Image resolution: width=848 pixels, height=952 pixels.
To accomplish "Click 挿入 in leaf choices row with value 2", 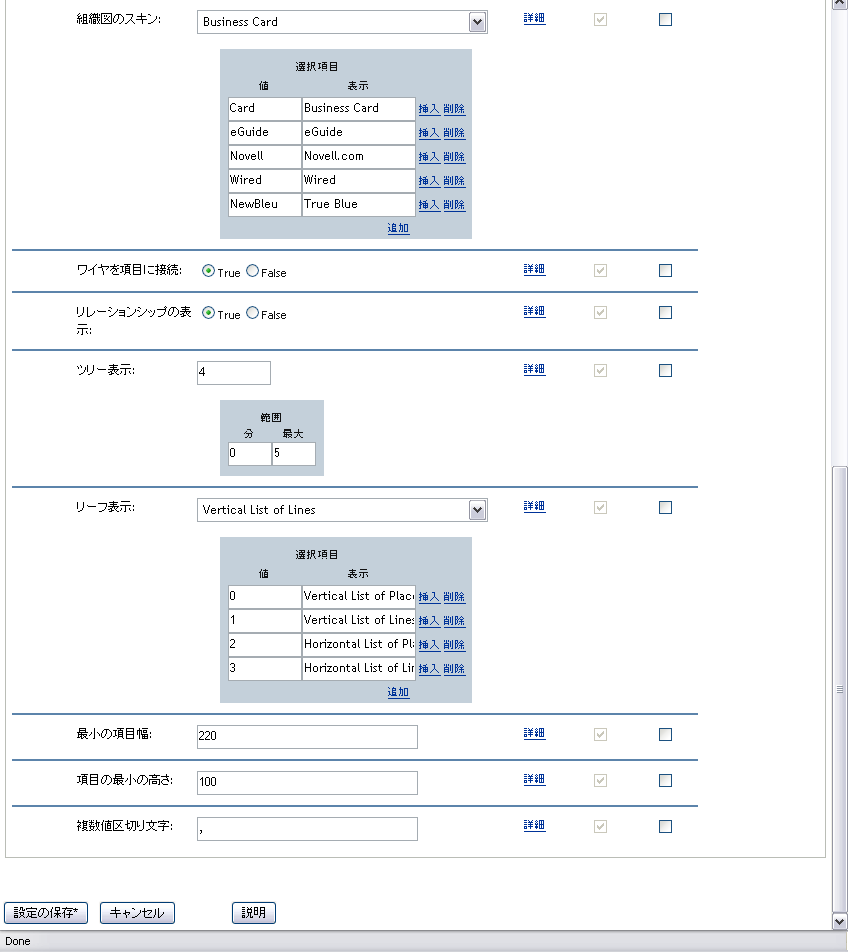I will click(x=429, y=645).
